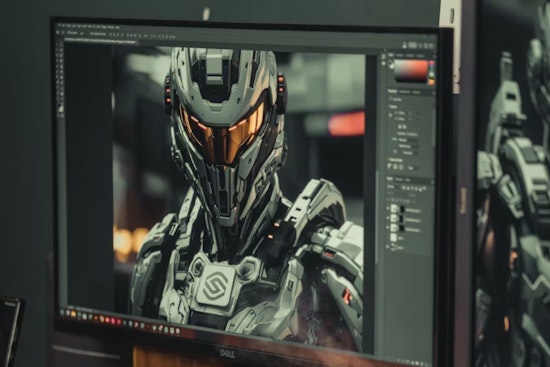Screen dimensions: 550x367
Task: Toggle visibility of the bottom layer
Action: (x=388, y=247)
